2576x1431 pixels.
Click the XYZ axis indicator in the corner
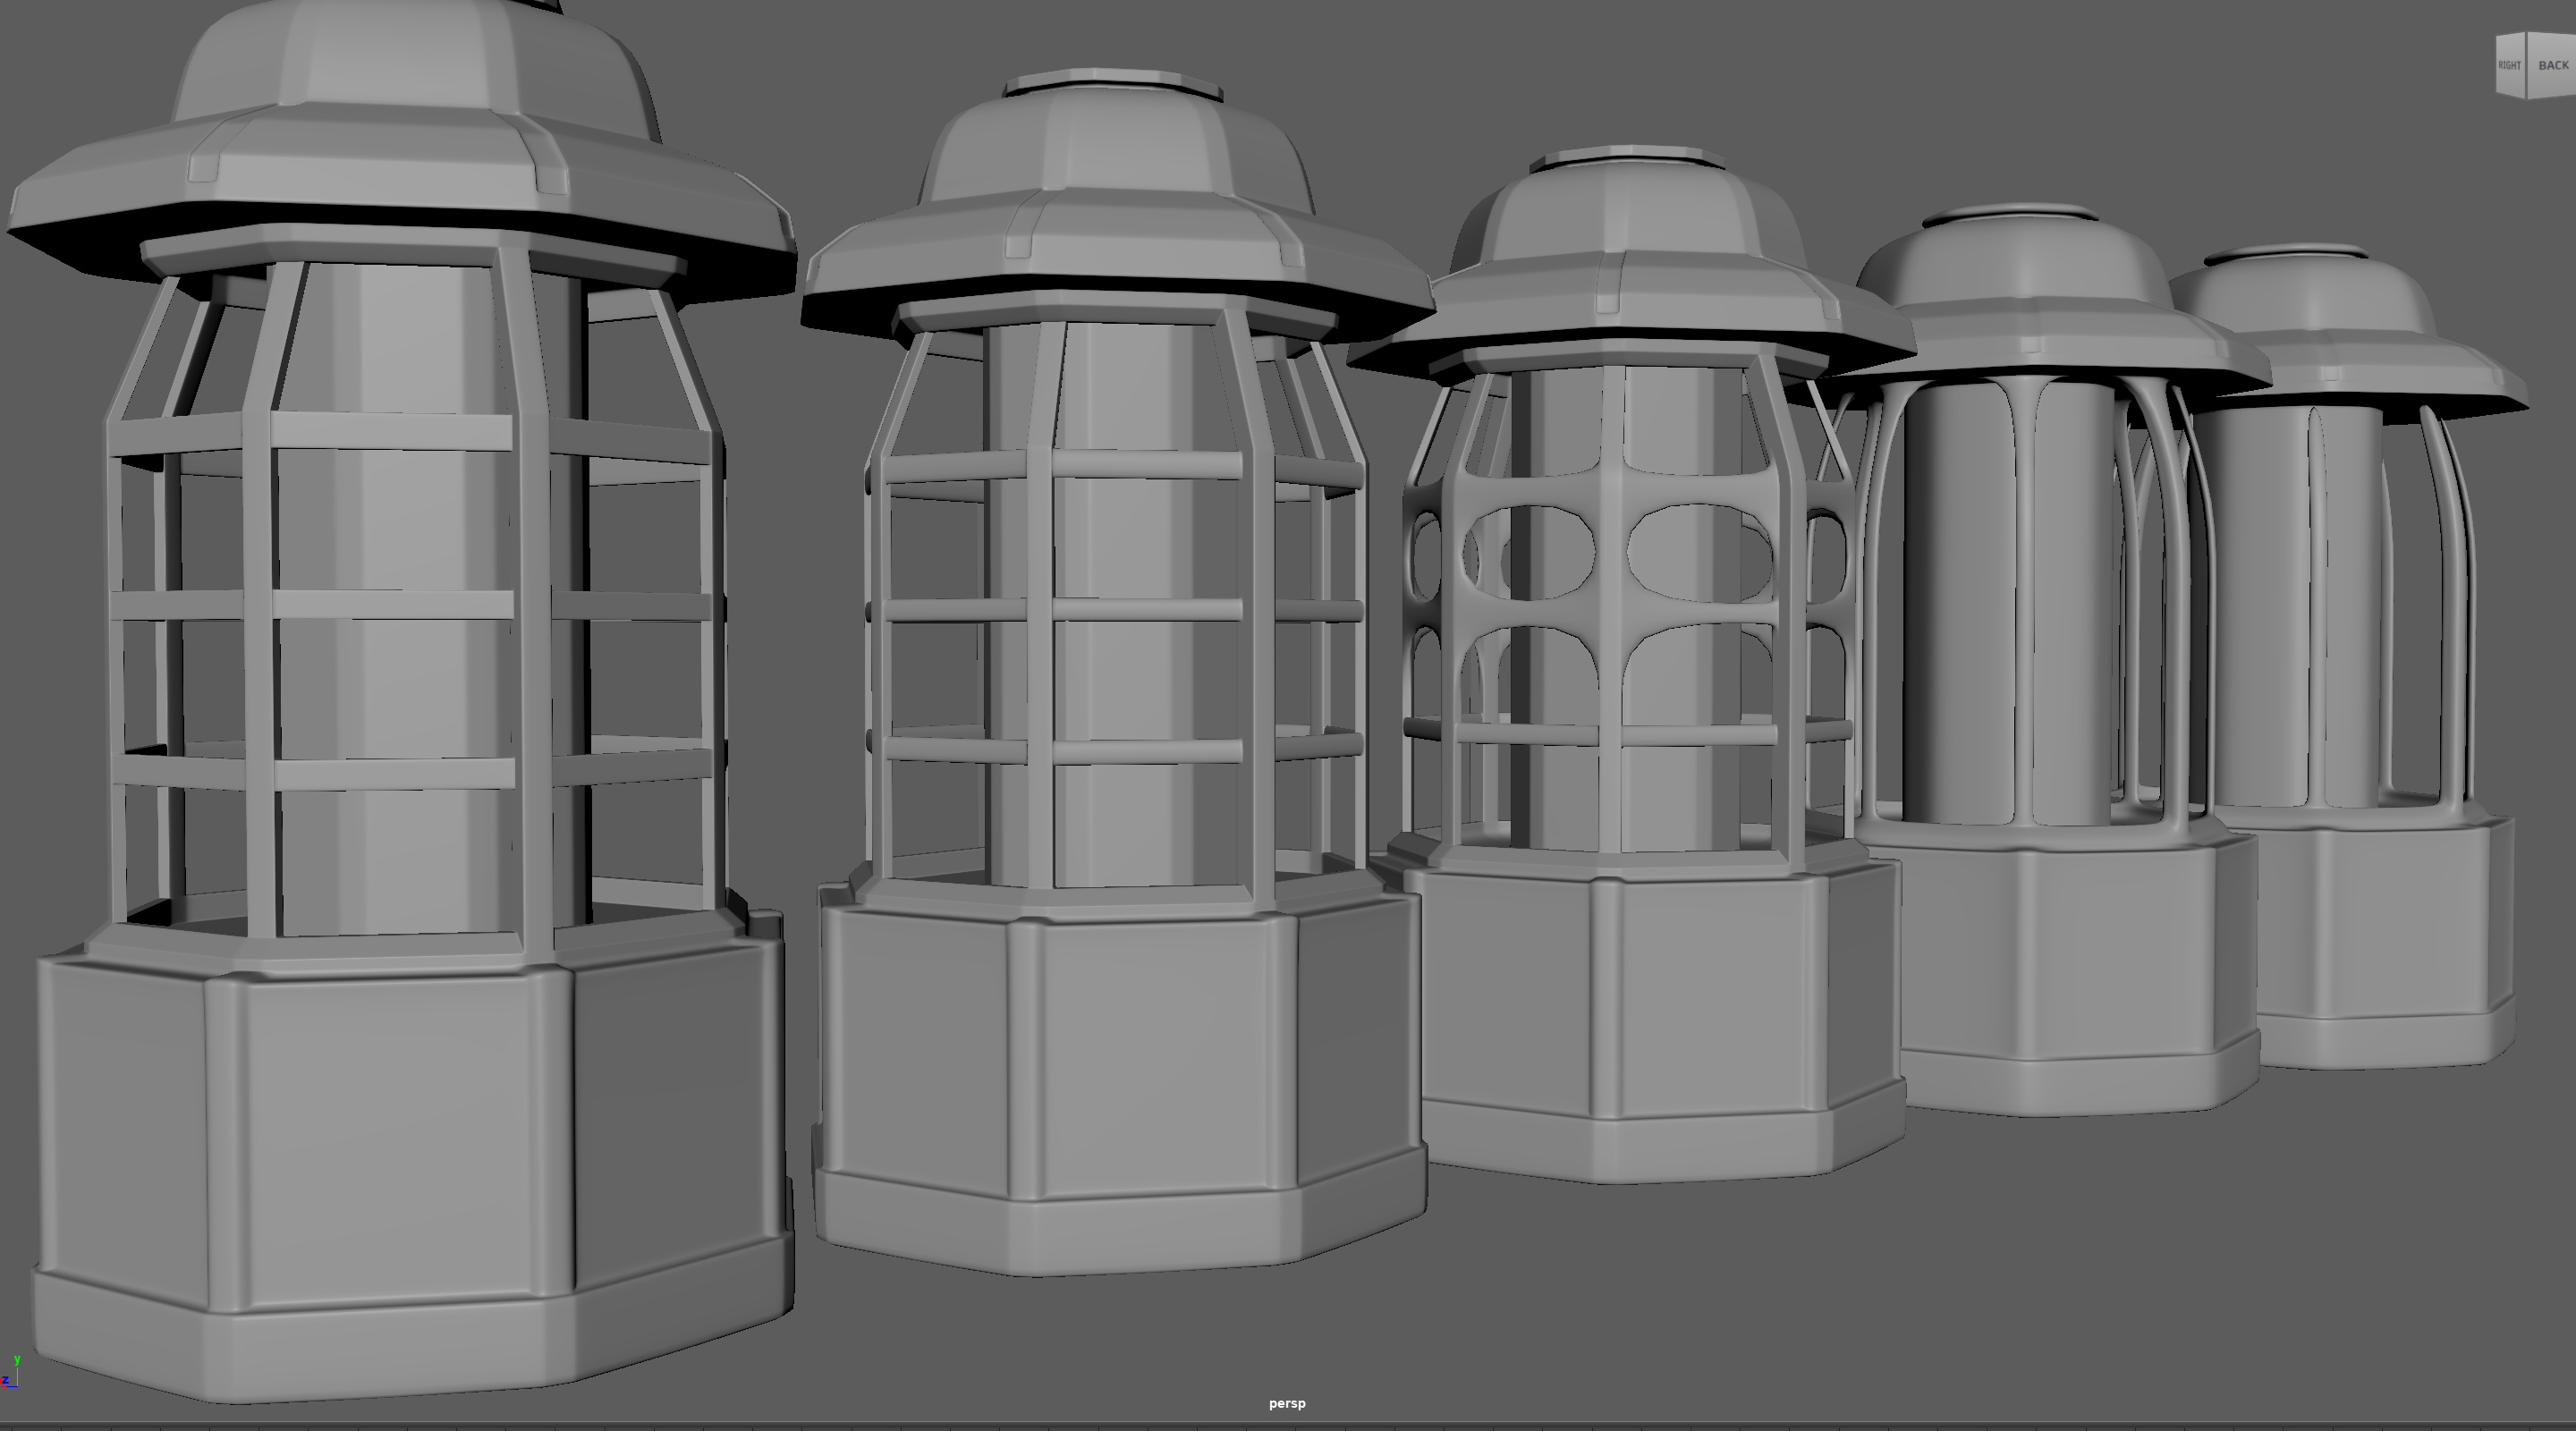[x=11, y=1373]
